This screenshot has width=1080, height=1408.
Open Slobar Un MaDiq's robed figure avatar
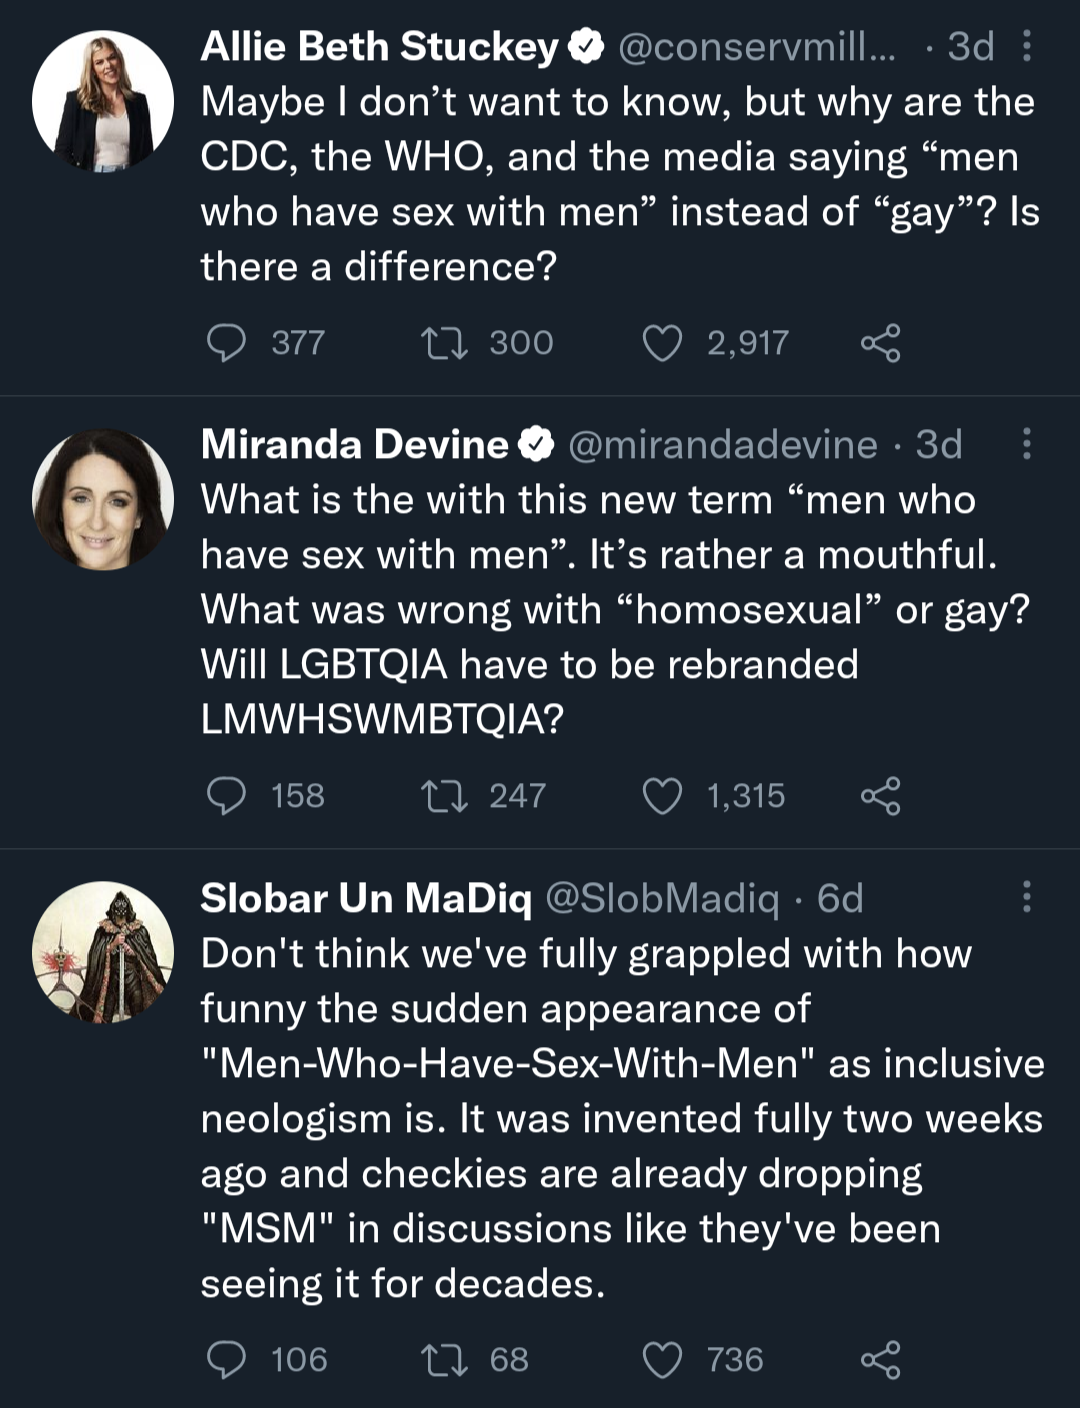tap(102, 952)
